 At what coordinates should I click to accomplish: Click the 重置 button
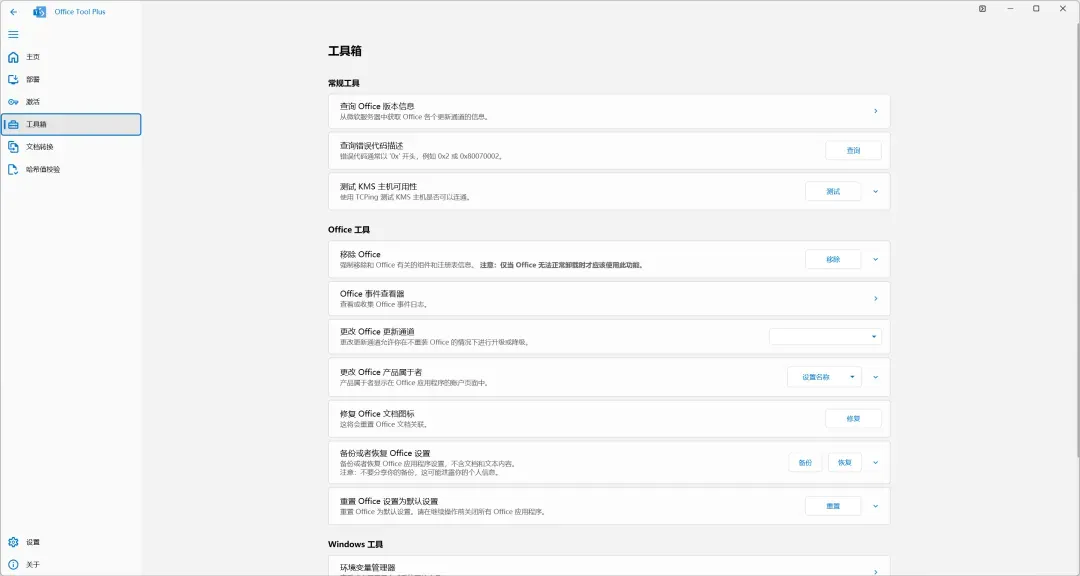coord(833,506)
